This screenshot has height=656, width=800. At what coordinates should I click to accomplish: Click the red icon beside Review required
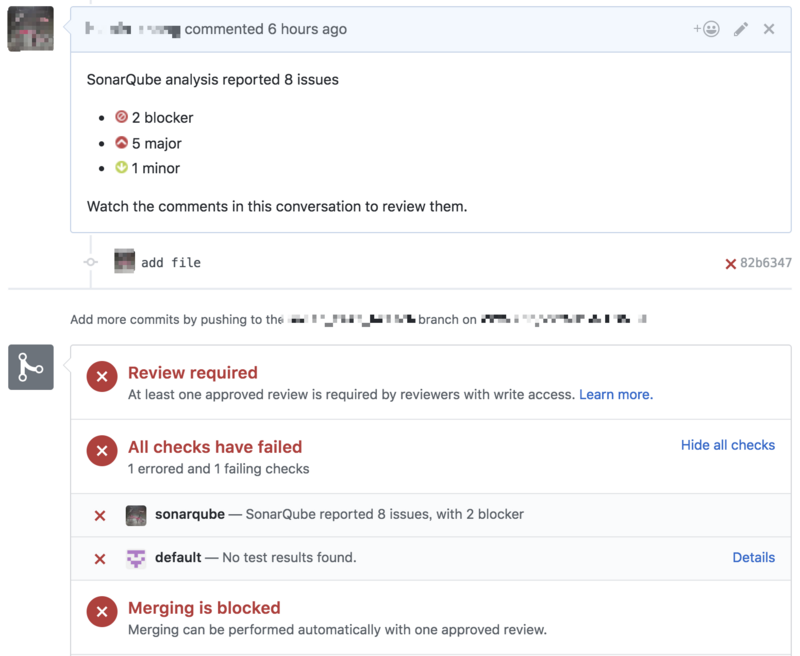point(101,378)
